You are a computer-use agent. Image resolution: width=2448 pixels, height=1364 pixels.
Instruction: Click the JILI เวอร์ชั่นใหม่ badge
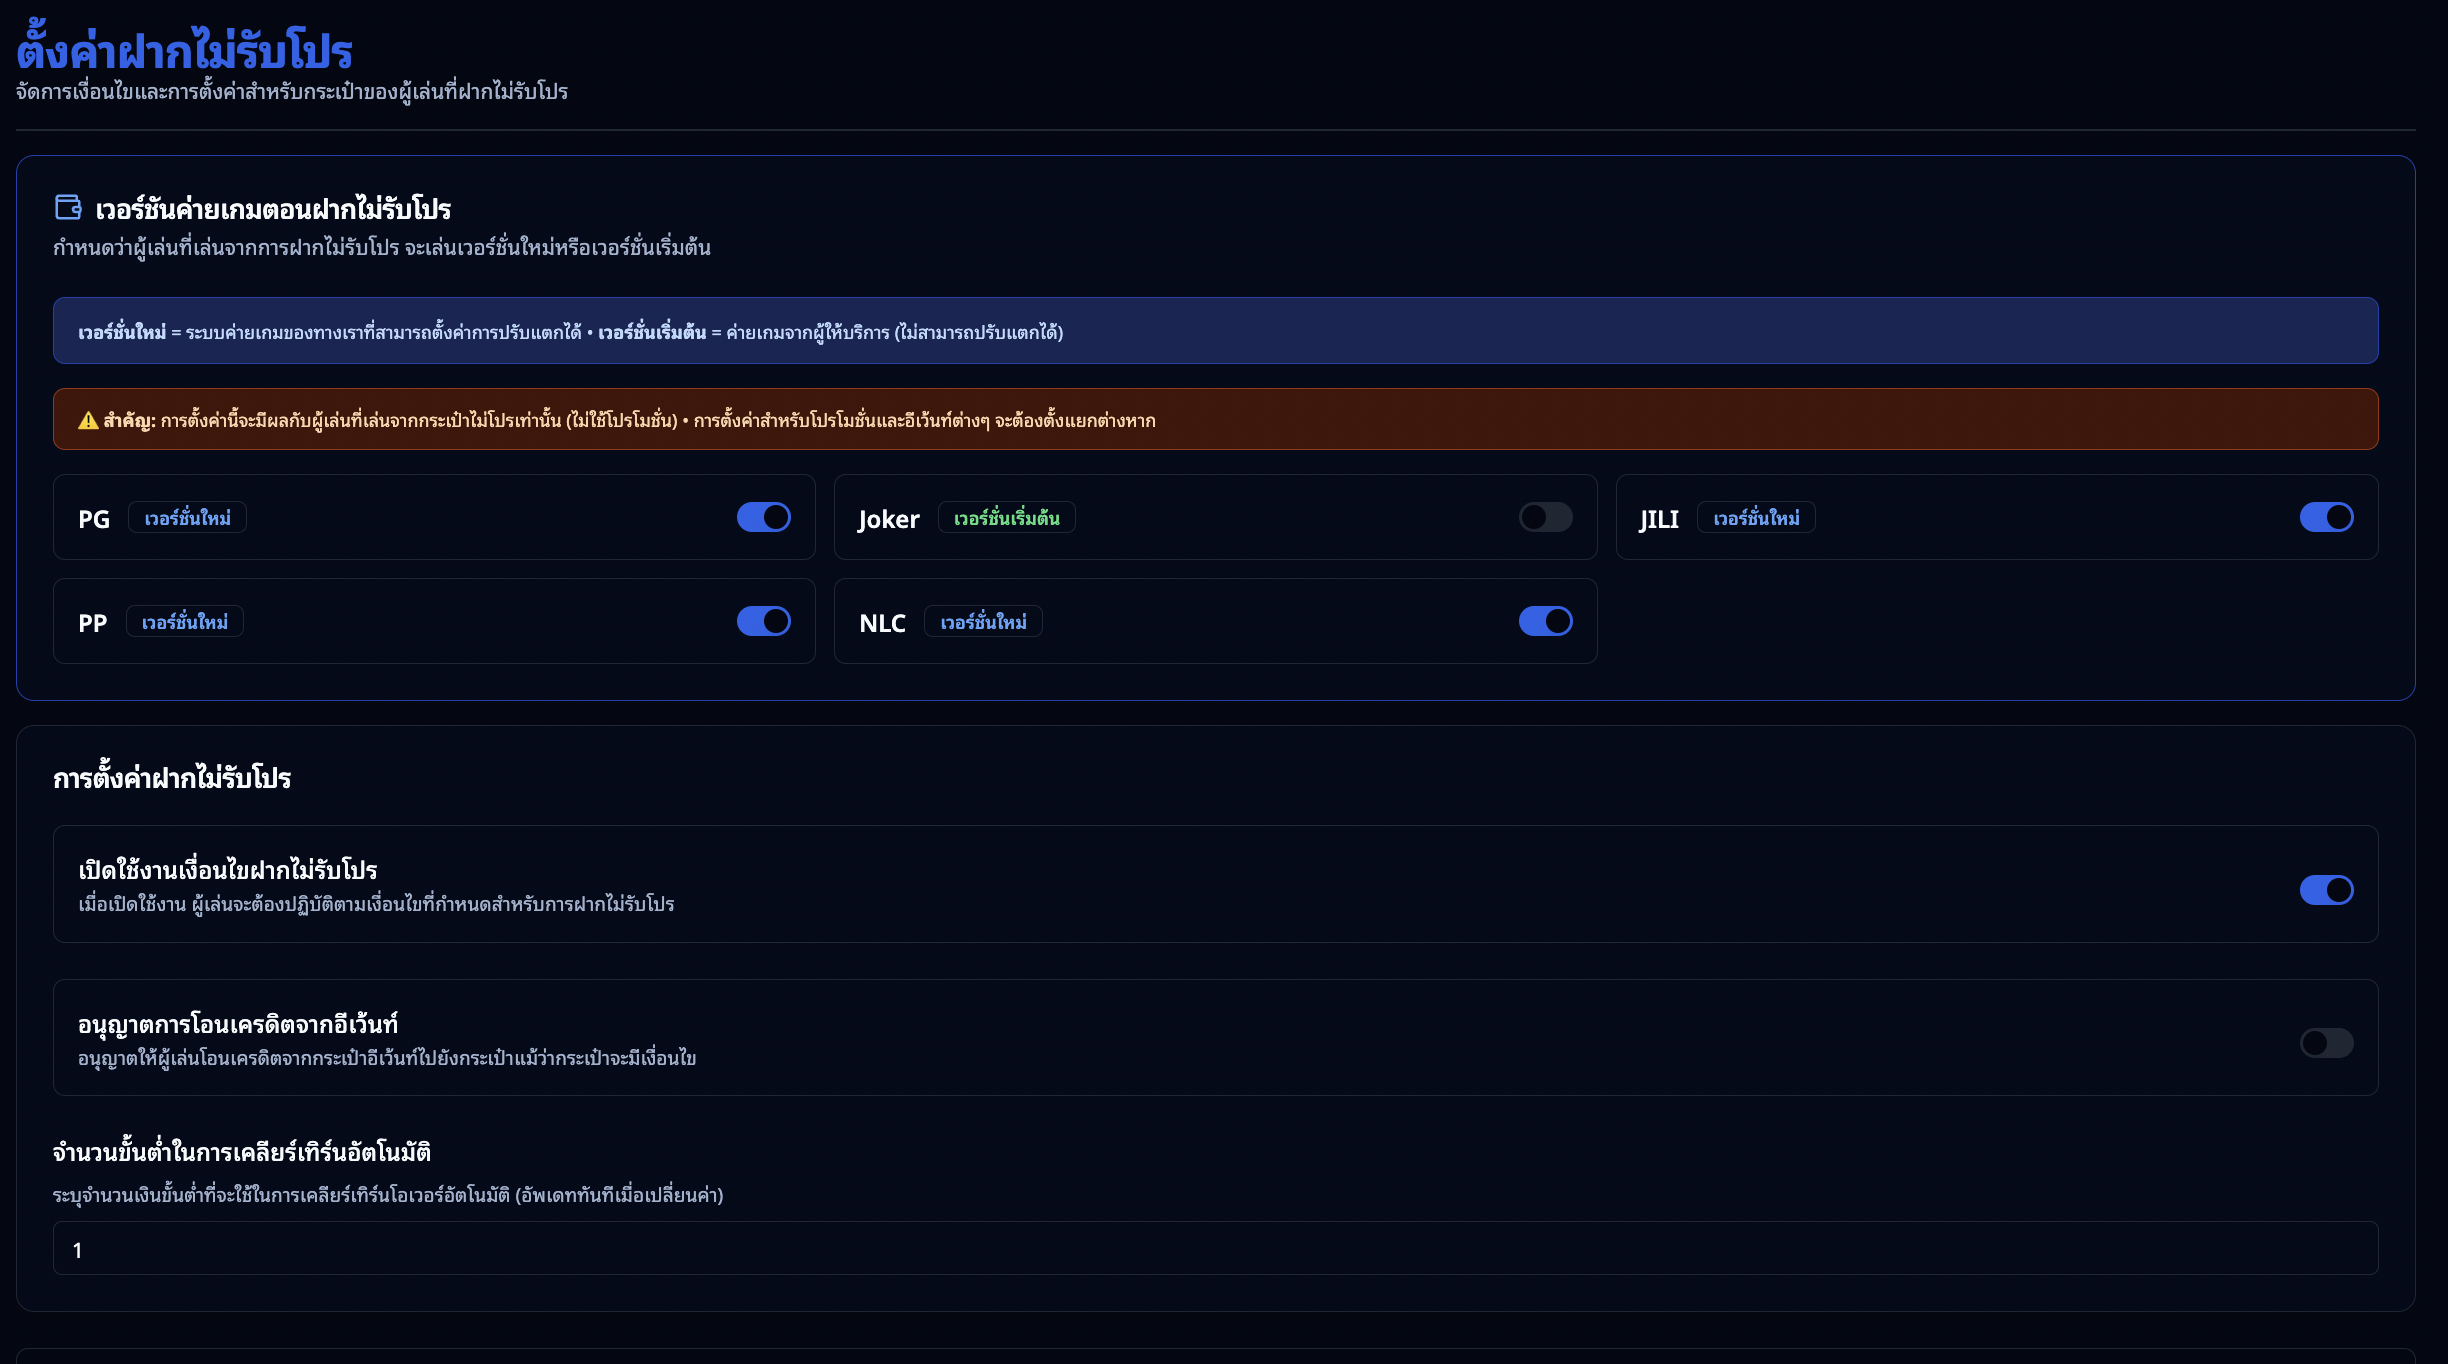(1756, 518)
